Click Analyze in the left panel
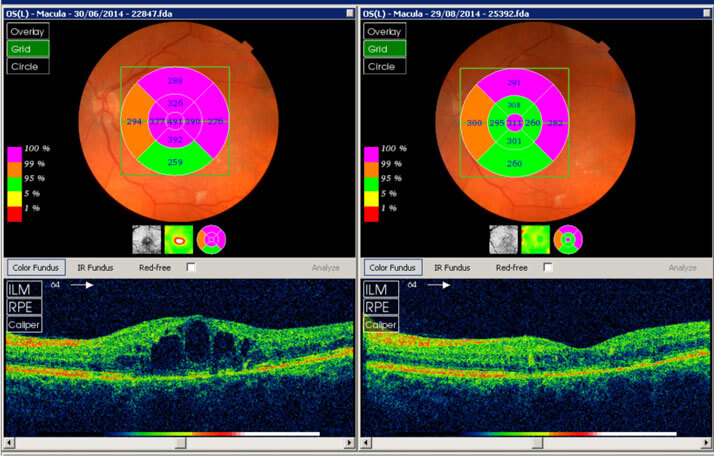Image resolution: width=714 pixels, height=456 pixels. point(326,268)
